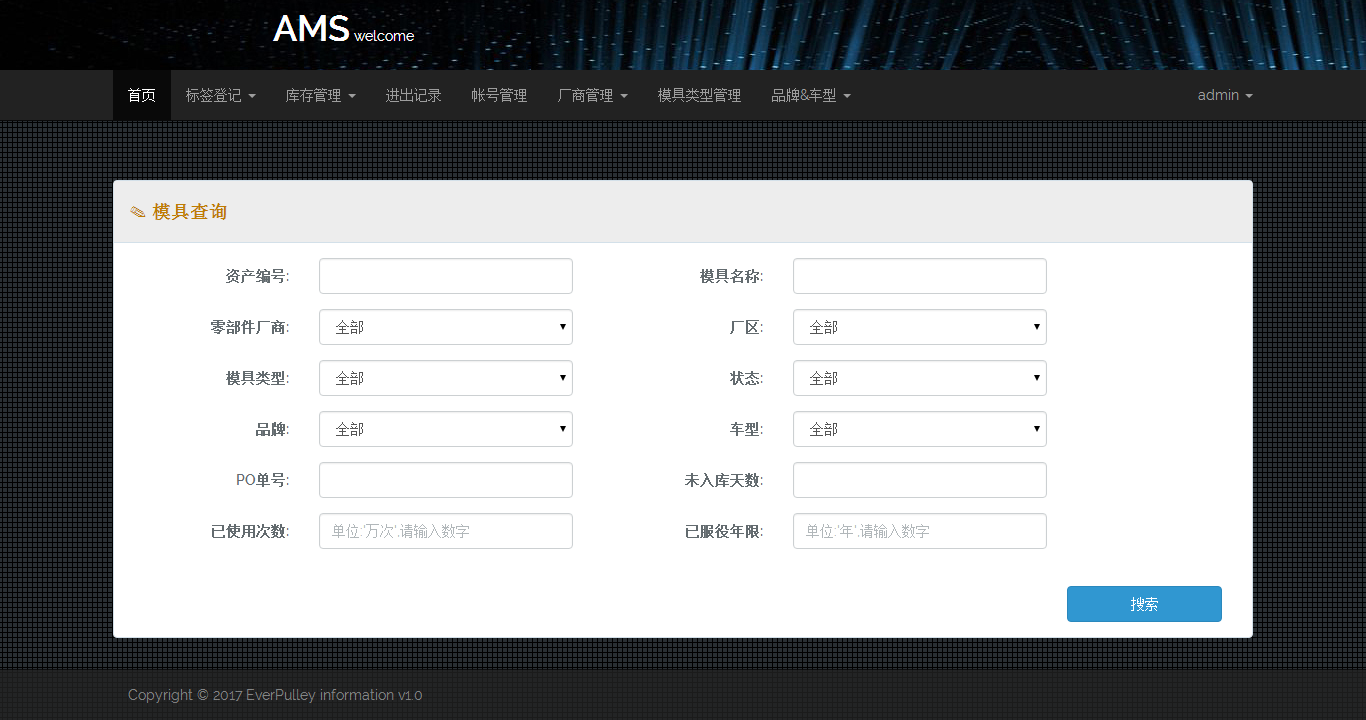Click the 已使用次数 number field

(x=445, y=531)
